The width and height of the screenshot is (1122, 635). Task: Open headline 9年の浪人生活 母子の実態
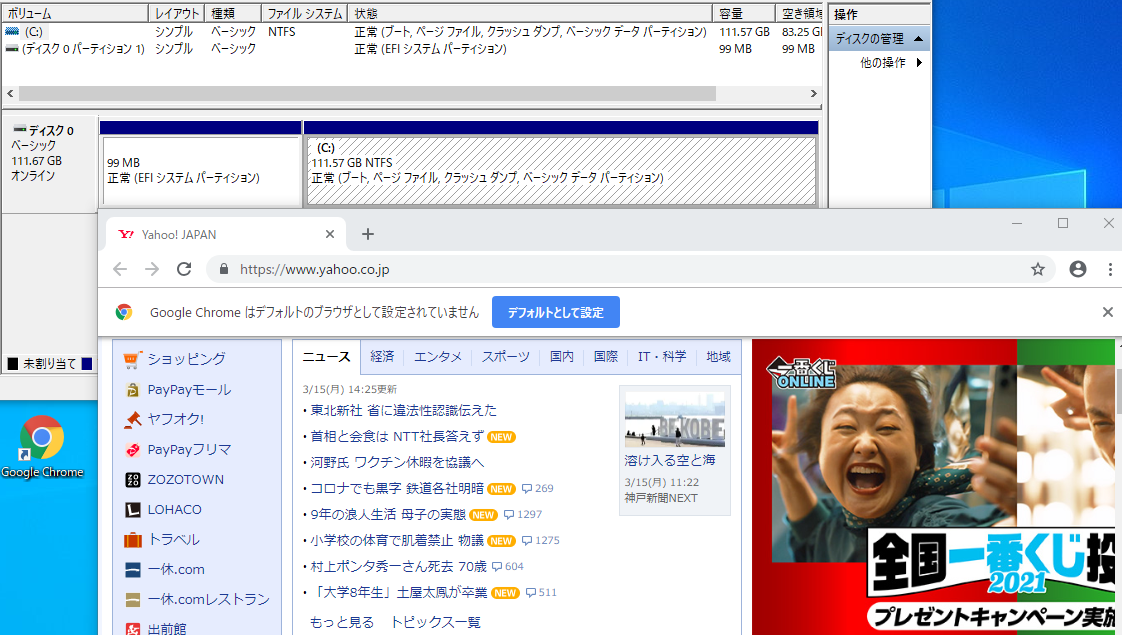pos(388,514)
